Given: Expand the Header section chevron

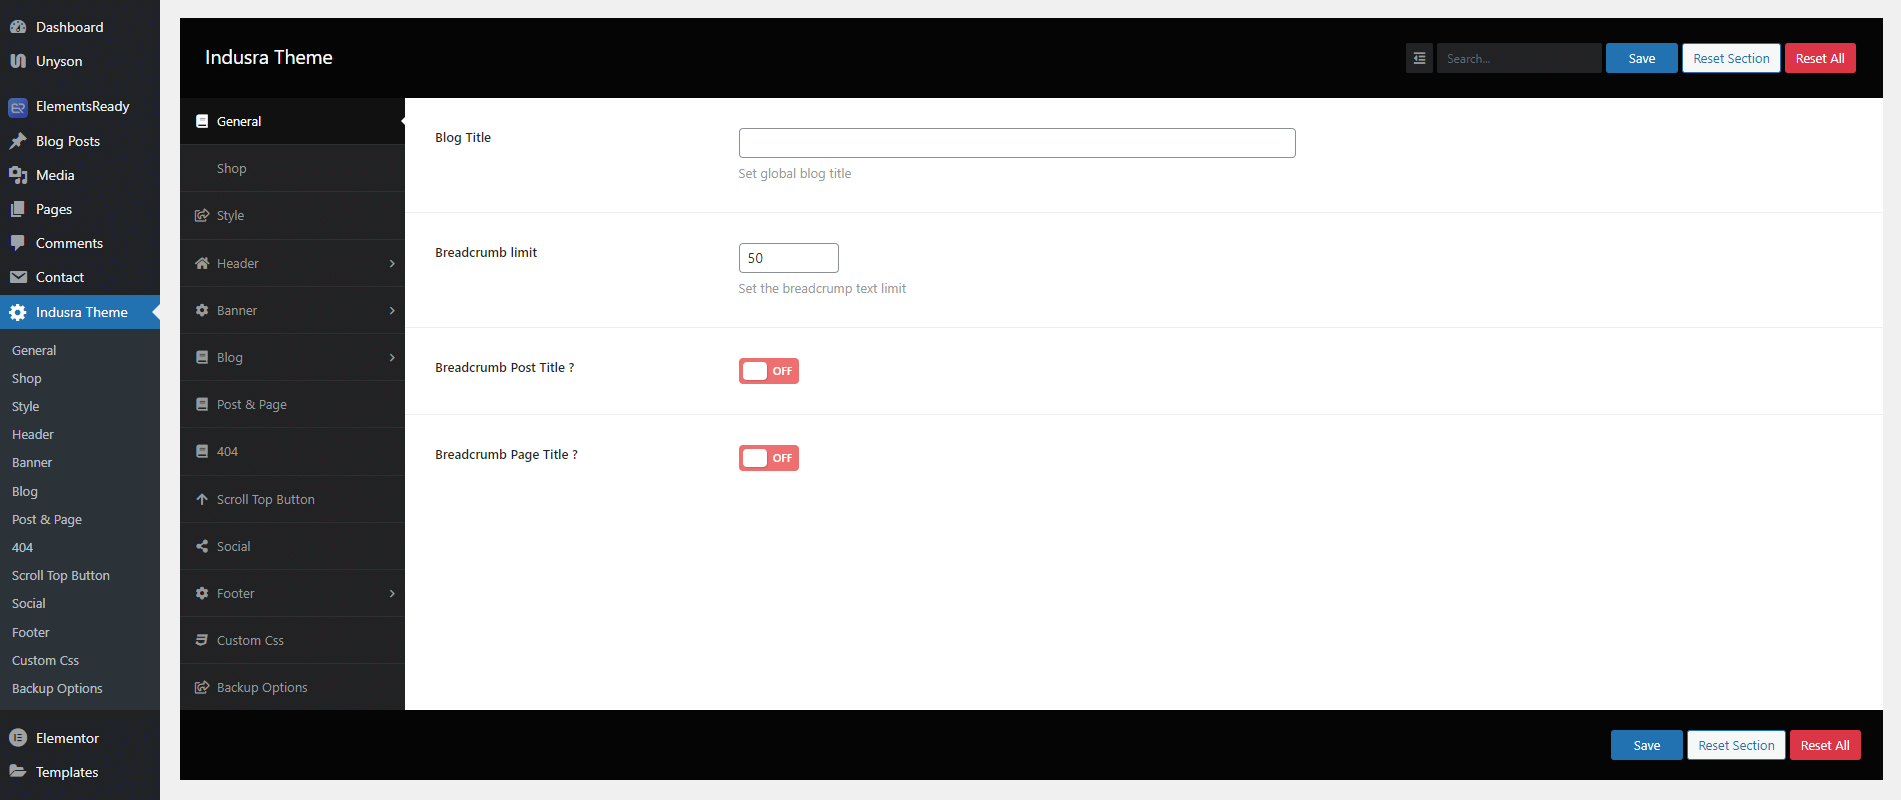Looking at the screenshot, I should [x=392, y=264].
